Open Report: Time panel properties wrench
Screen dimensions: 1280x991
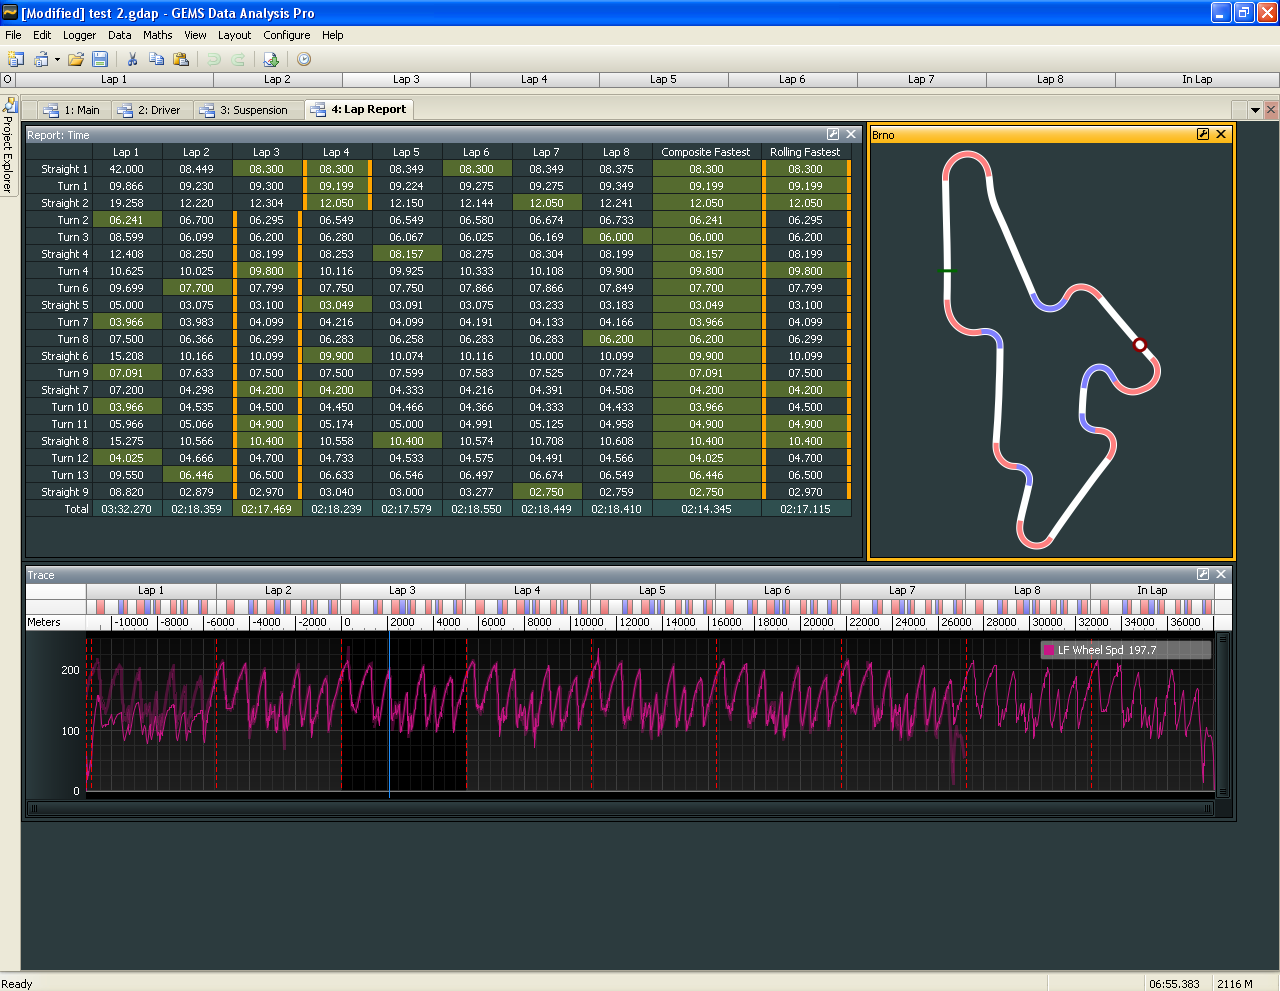(833, 134)
